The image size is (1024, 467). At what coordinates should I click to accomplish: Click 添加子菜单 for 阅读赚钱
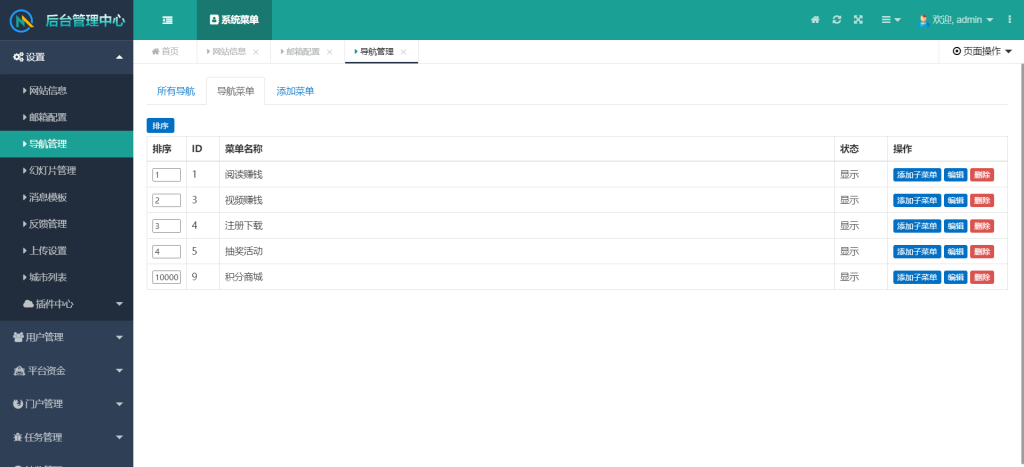pyautogui.click(x=916, y=174)
